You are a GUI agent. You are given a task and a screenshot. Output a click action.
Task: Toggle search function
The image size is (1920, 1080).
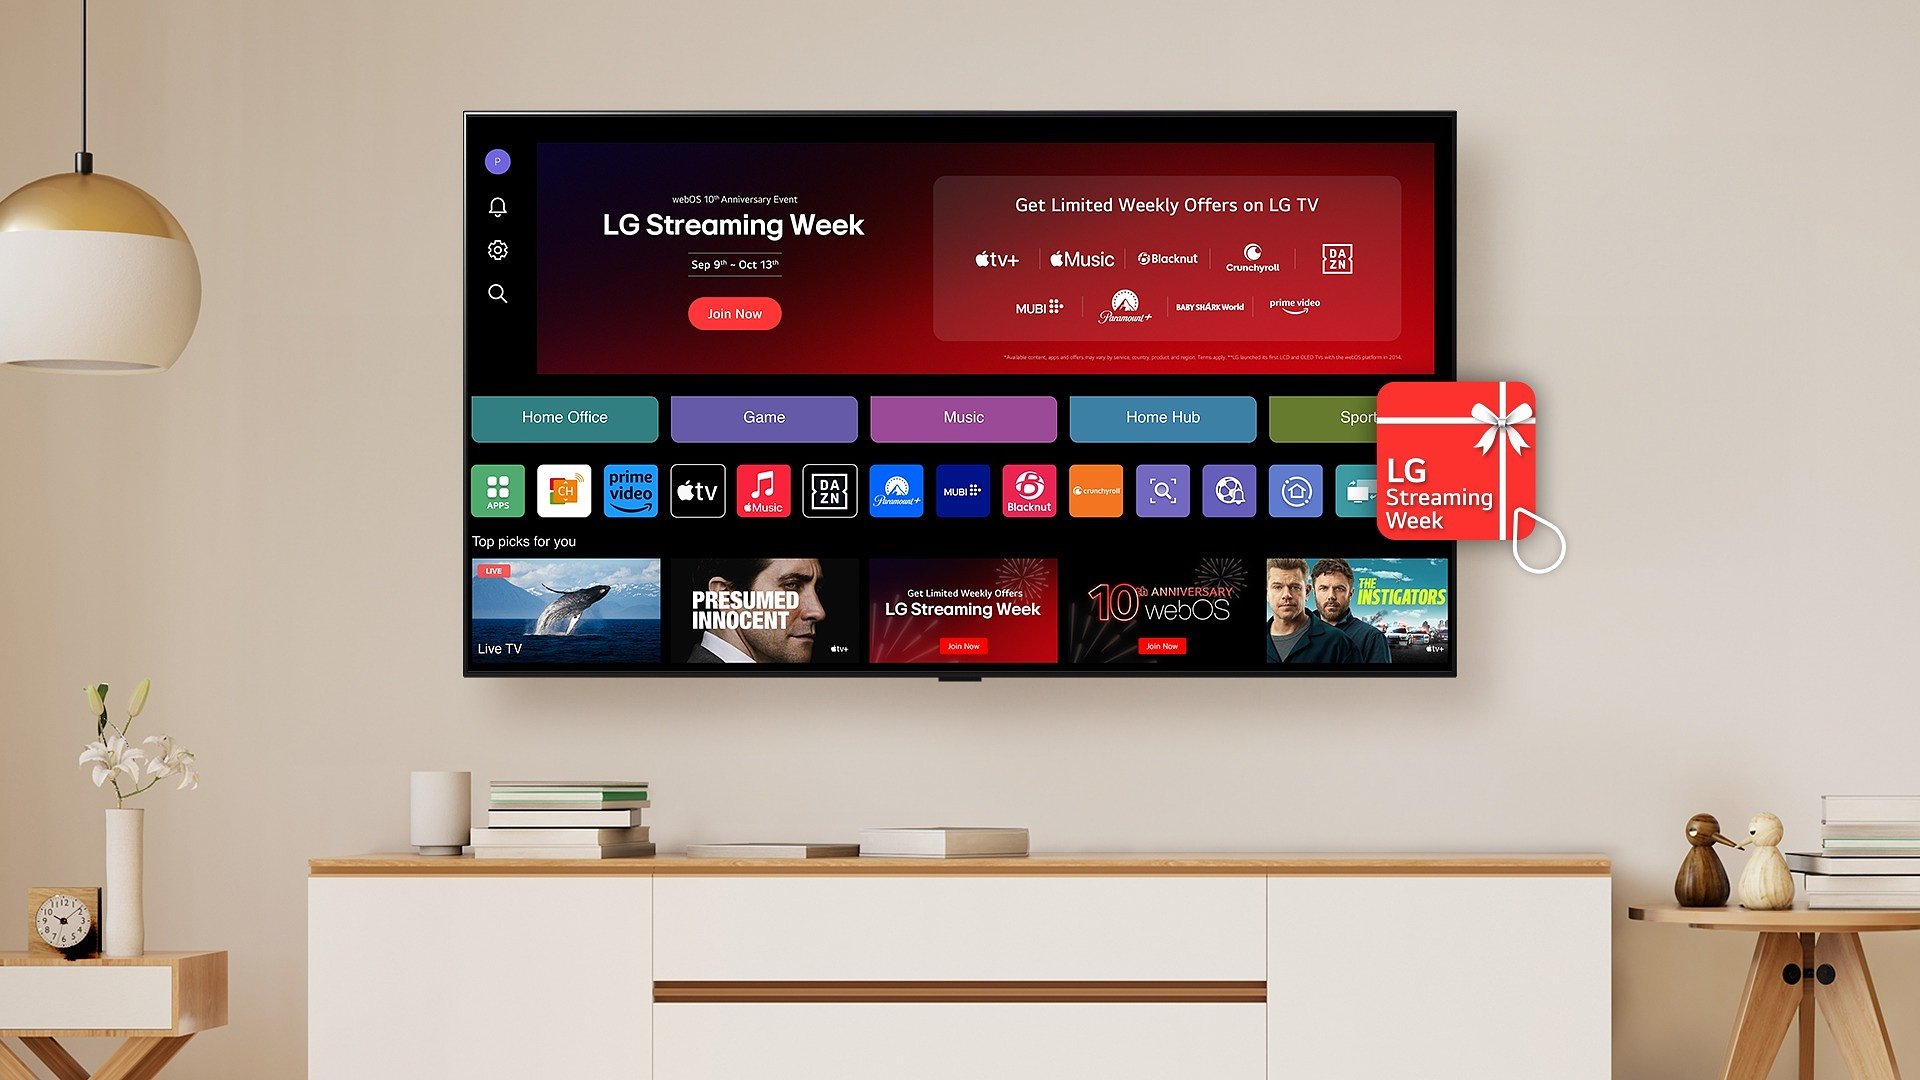coord(498,293)
